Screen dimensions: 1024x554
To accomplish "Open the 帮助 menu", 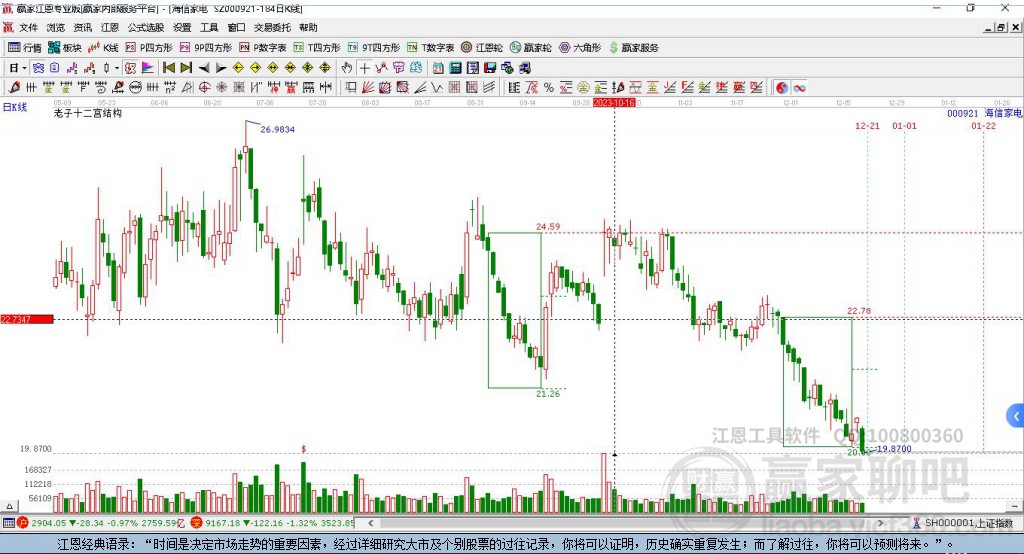I will pos(308,27).
